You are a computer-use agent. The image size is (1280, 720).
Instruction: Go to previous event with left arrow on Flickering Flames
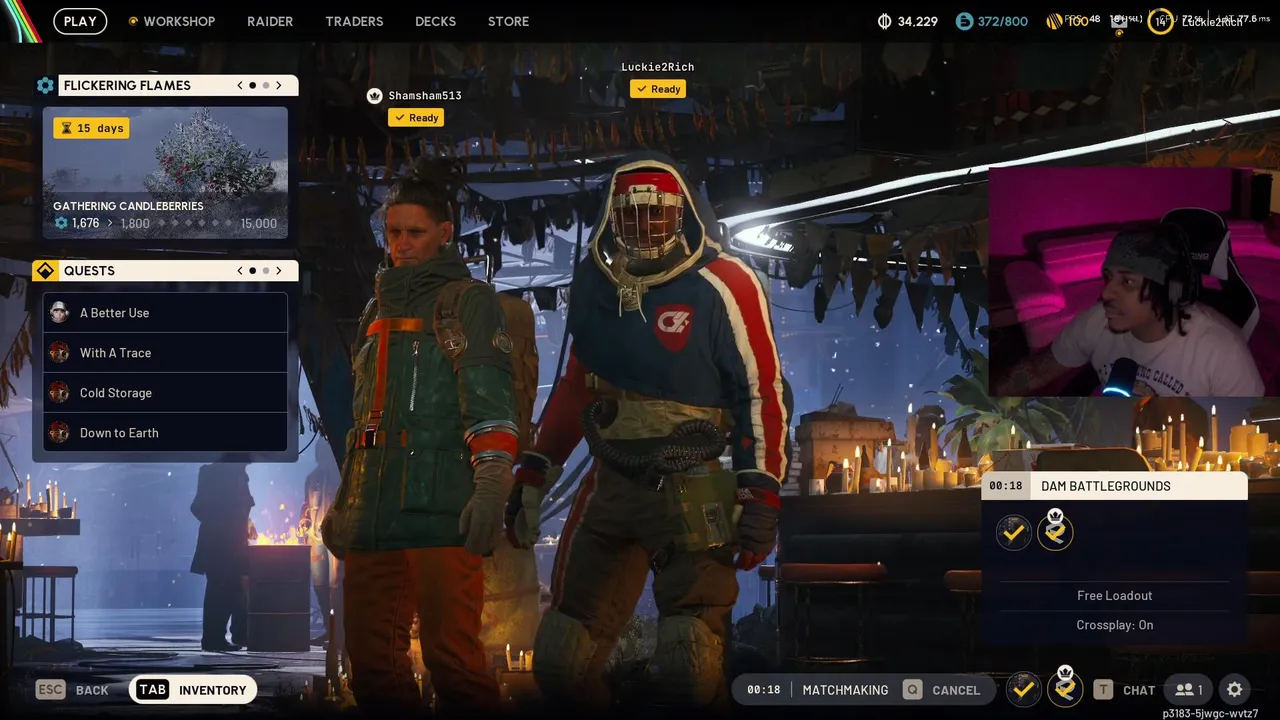[x=240, y=86]
